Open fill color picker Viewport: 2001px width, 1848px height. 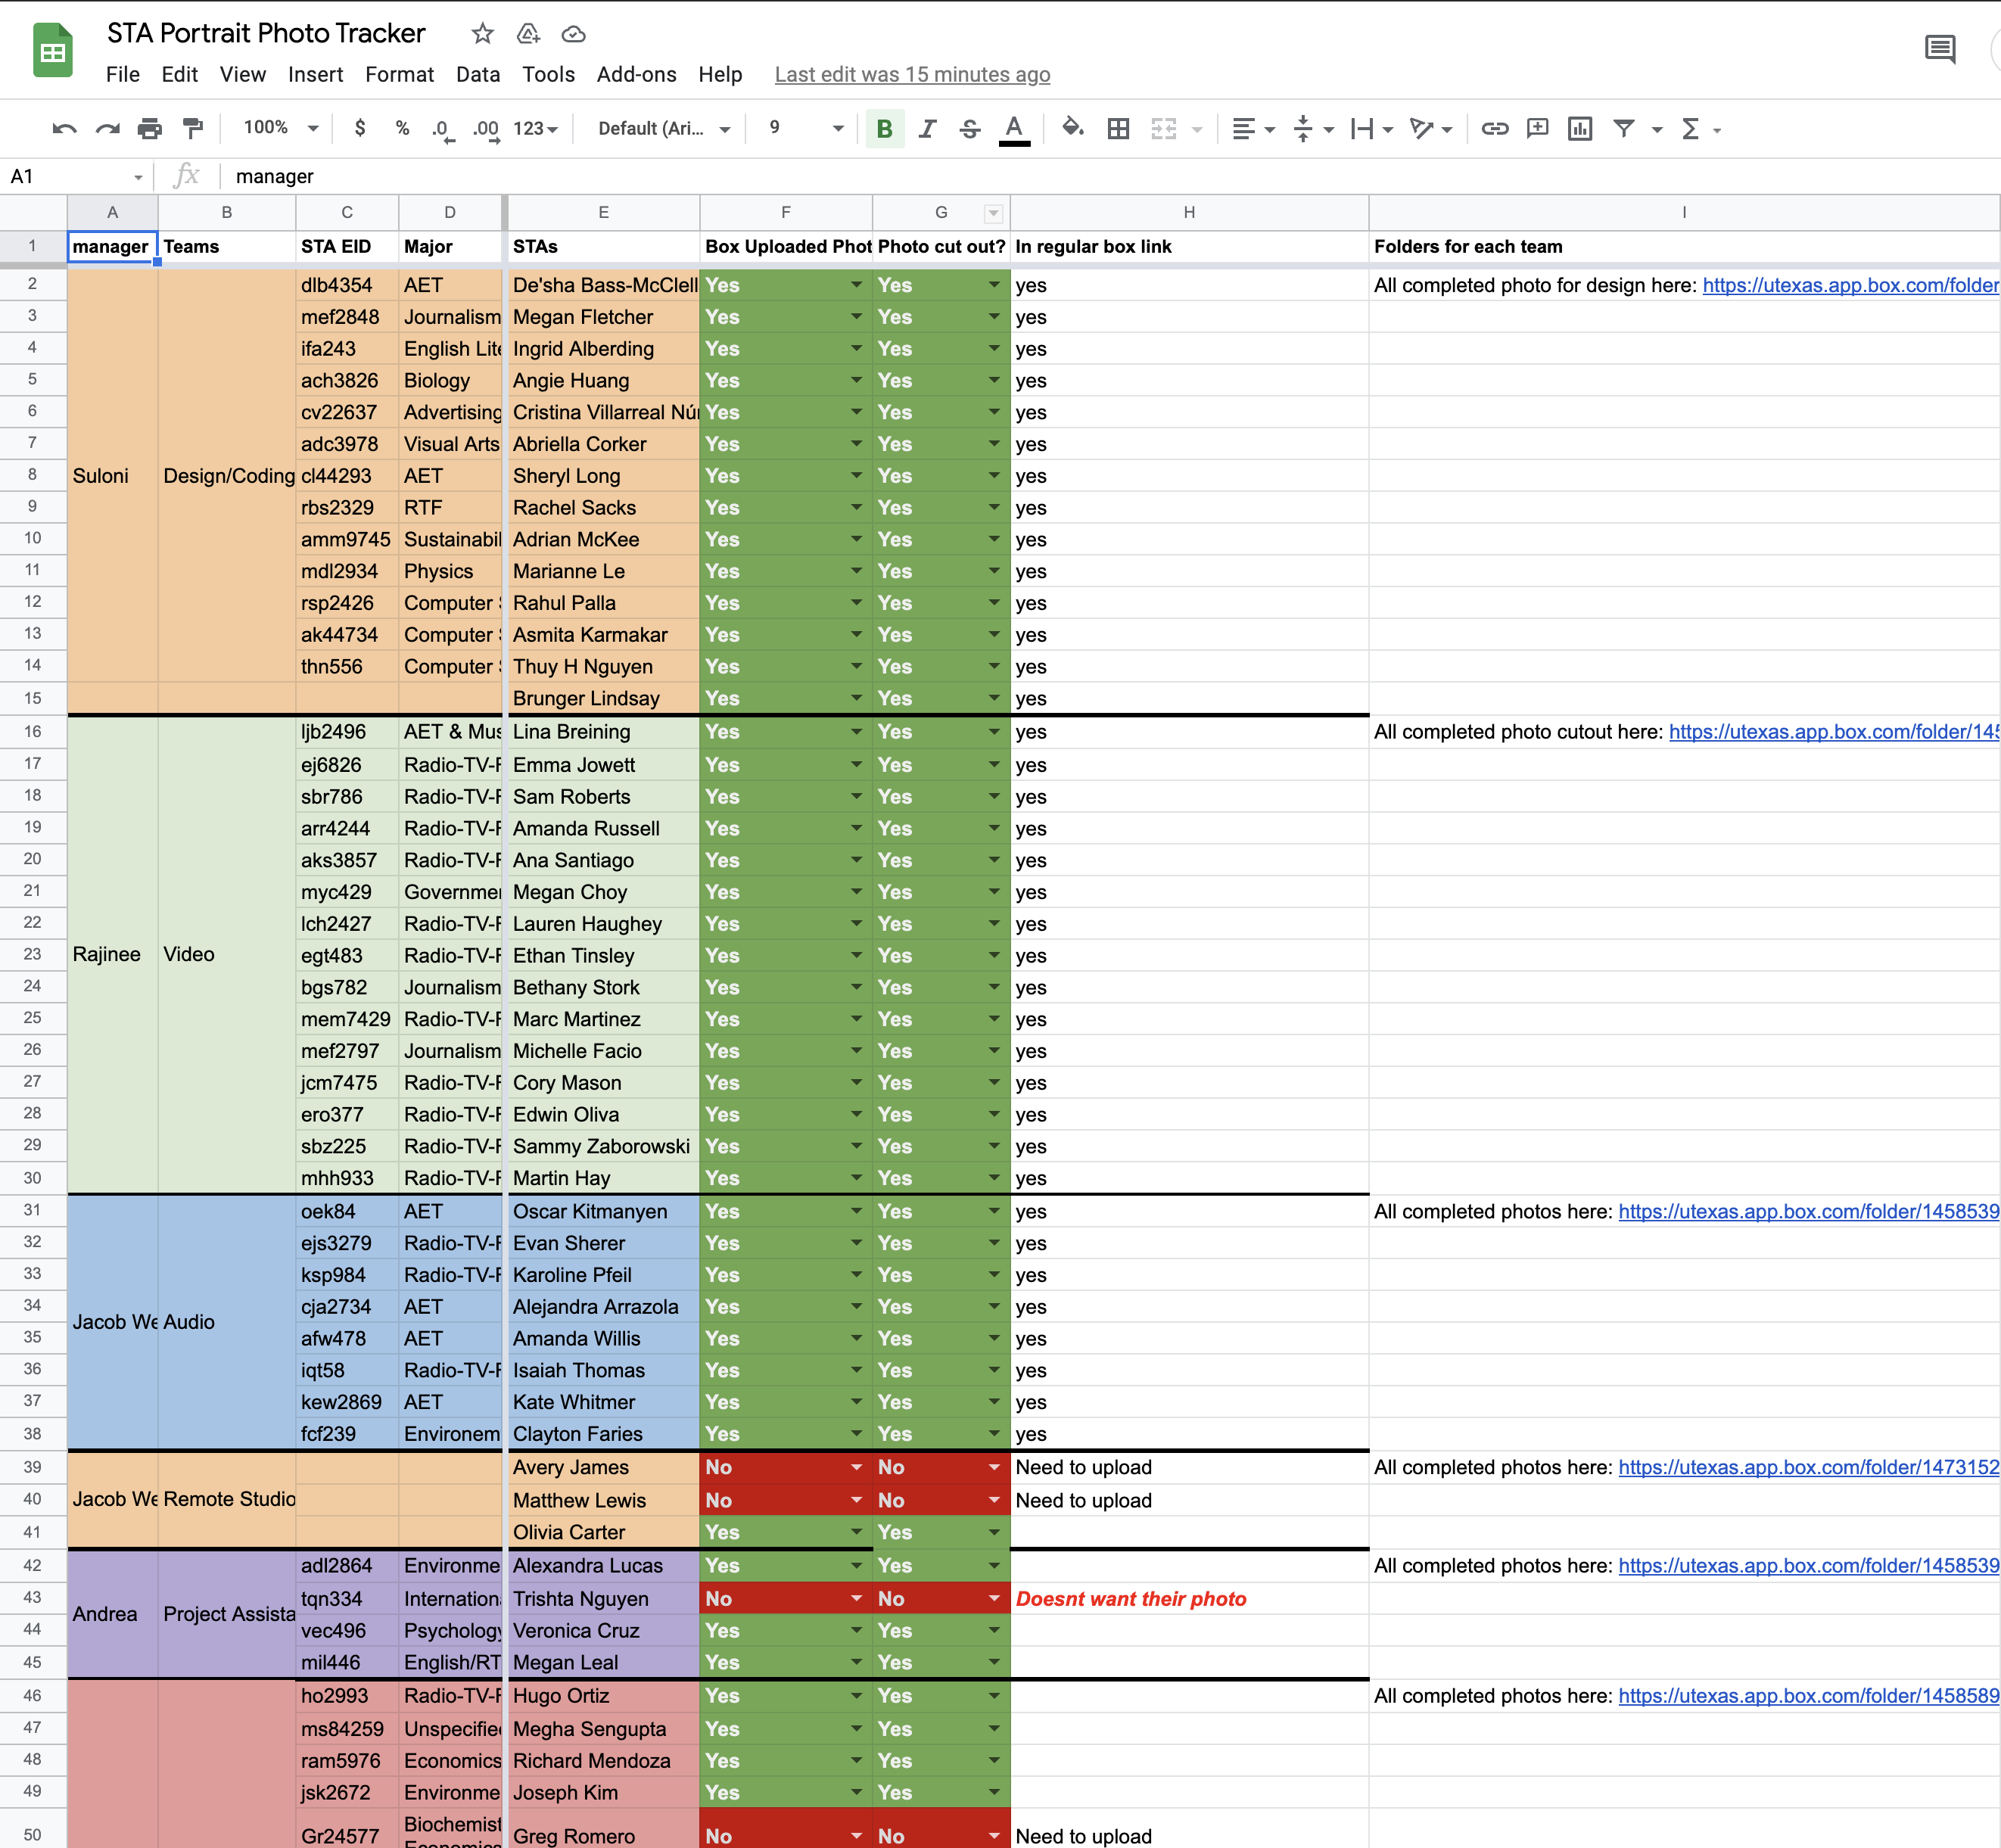coord(1072,128)
